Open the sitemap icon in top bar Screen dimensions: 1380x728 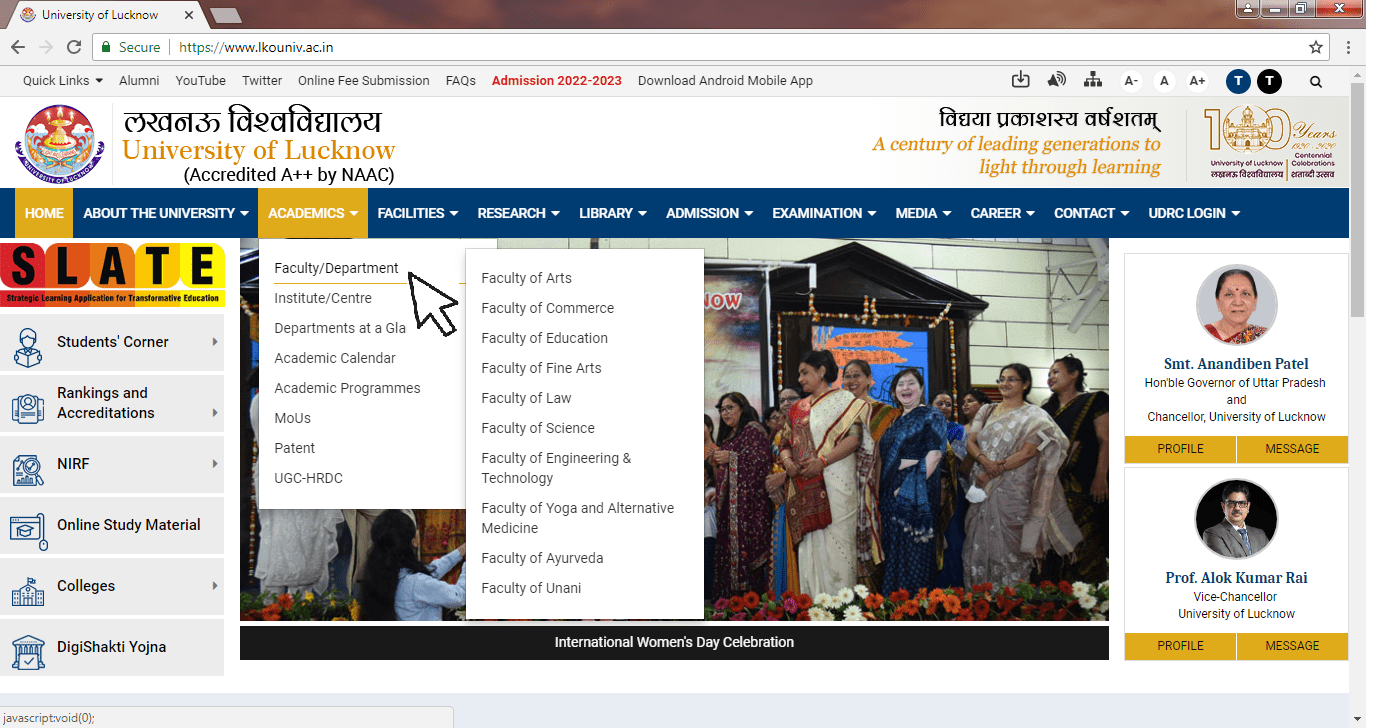(1093, 80)
